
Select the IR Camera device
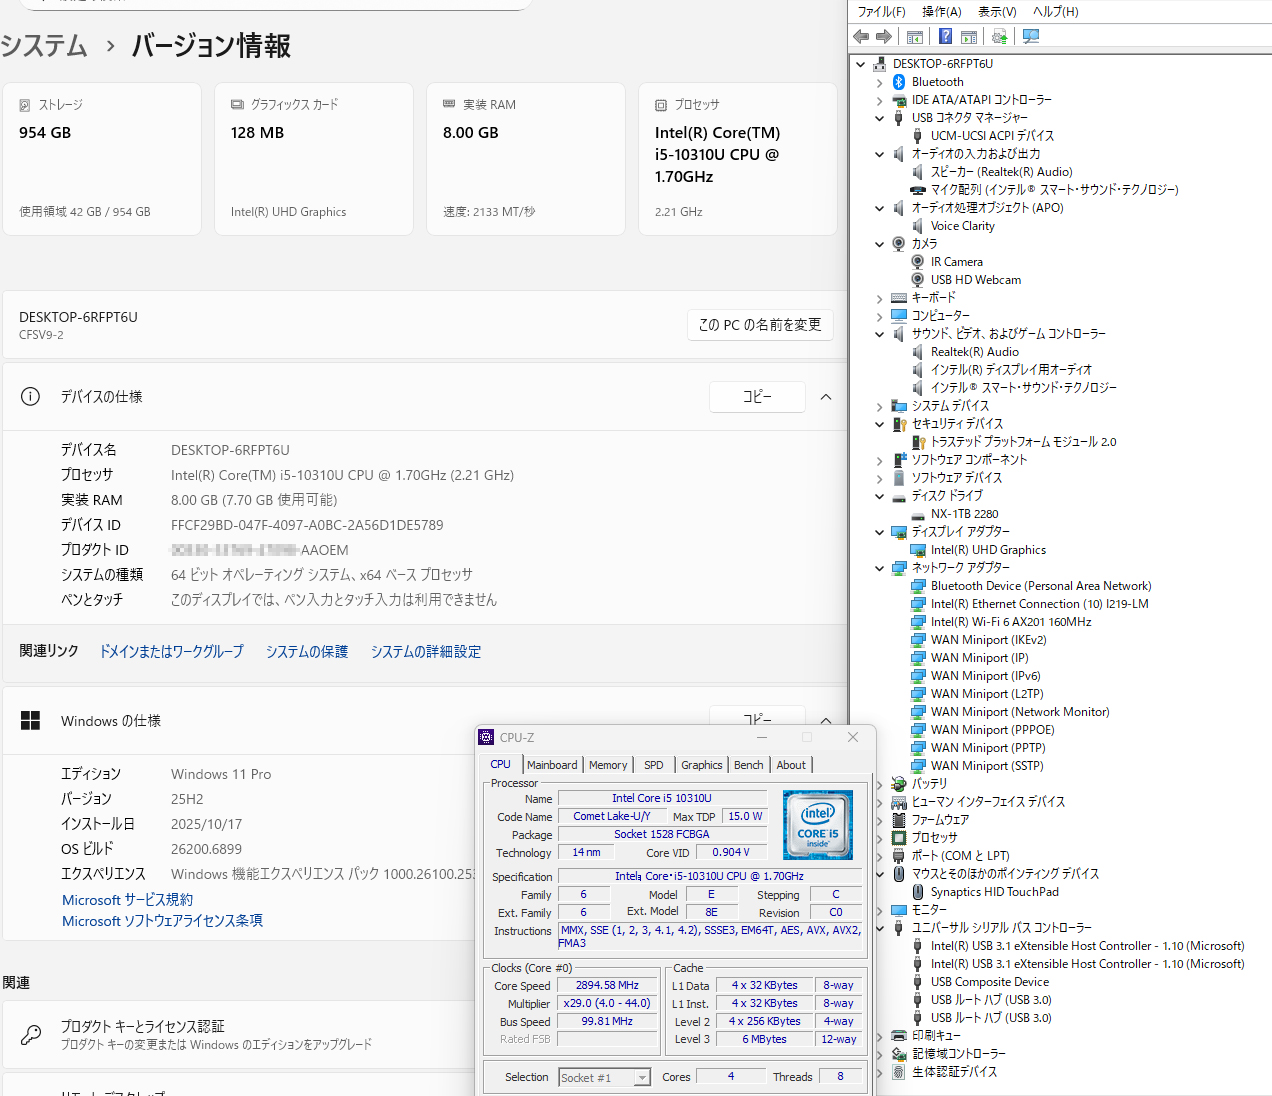[x=956, y=262]
